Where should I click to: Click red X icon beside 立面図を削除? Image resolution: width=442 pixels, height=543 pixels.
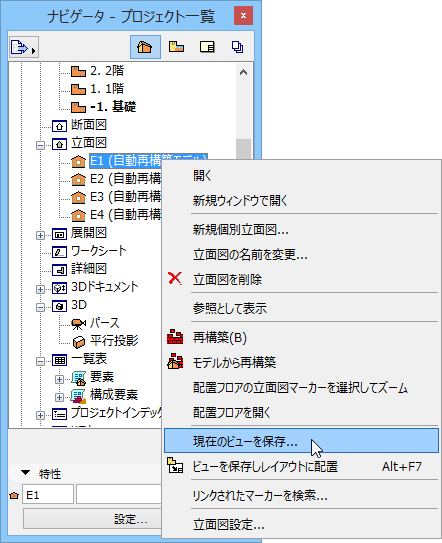pyautogui.click(x=175, y=278)
